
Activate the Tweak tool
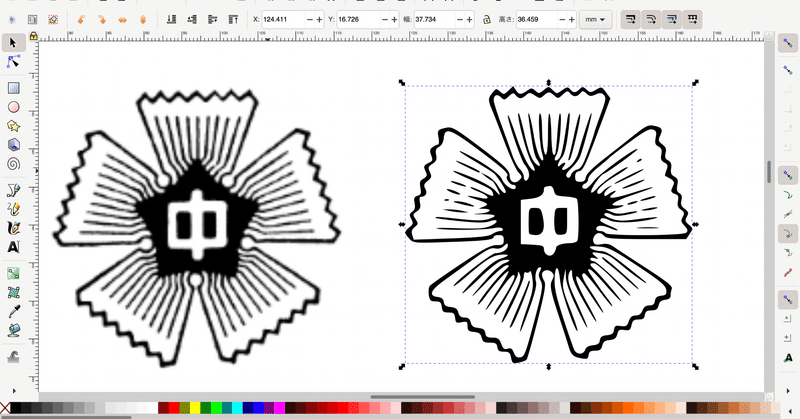click(x=14, y=356)
